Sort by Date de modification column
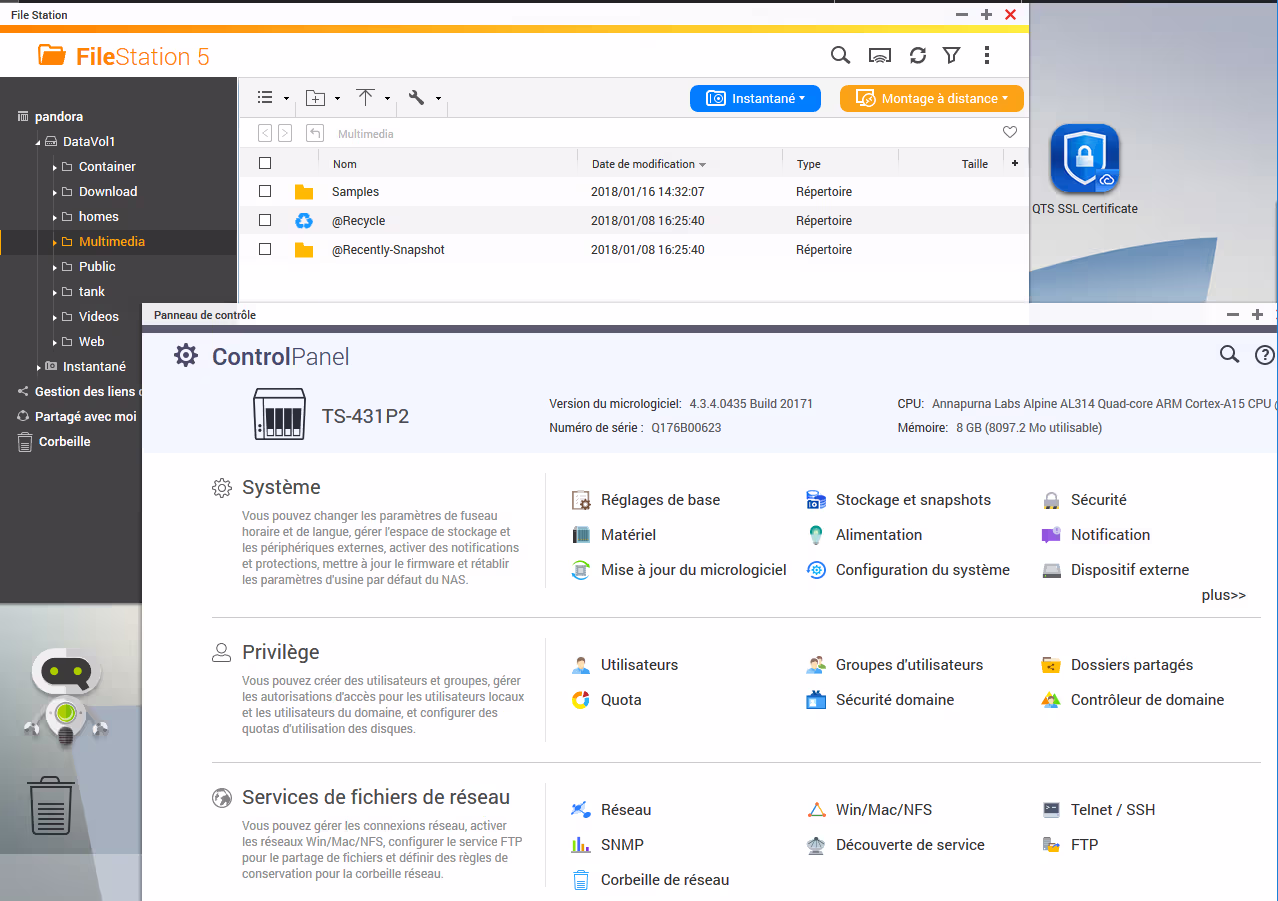Viewport: 1278px width, 901px height. point(643,164)
